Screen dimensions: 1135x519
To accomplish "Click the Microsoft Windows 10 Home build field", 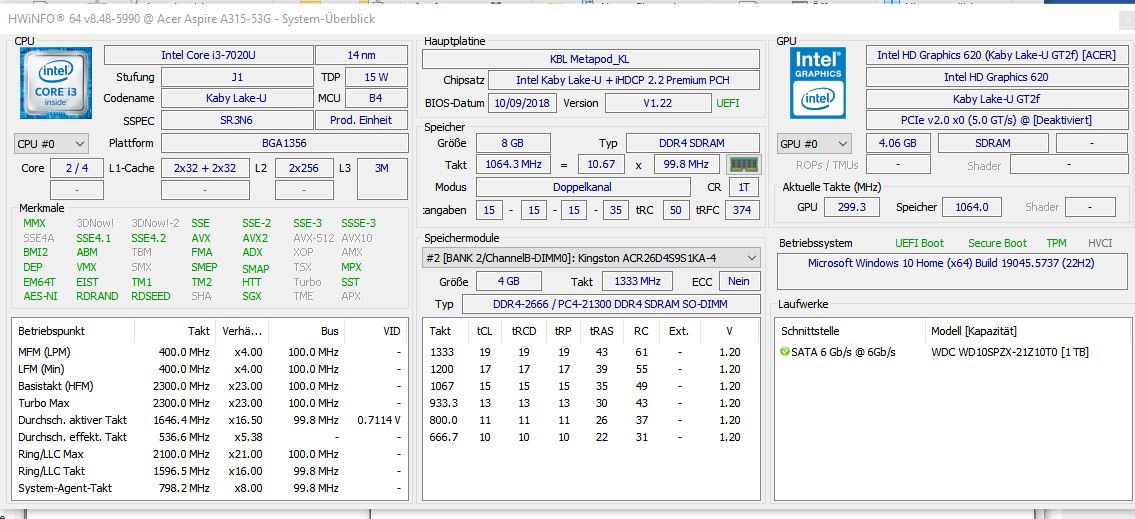I will [x=952, y=270].
